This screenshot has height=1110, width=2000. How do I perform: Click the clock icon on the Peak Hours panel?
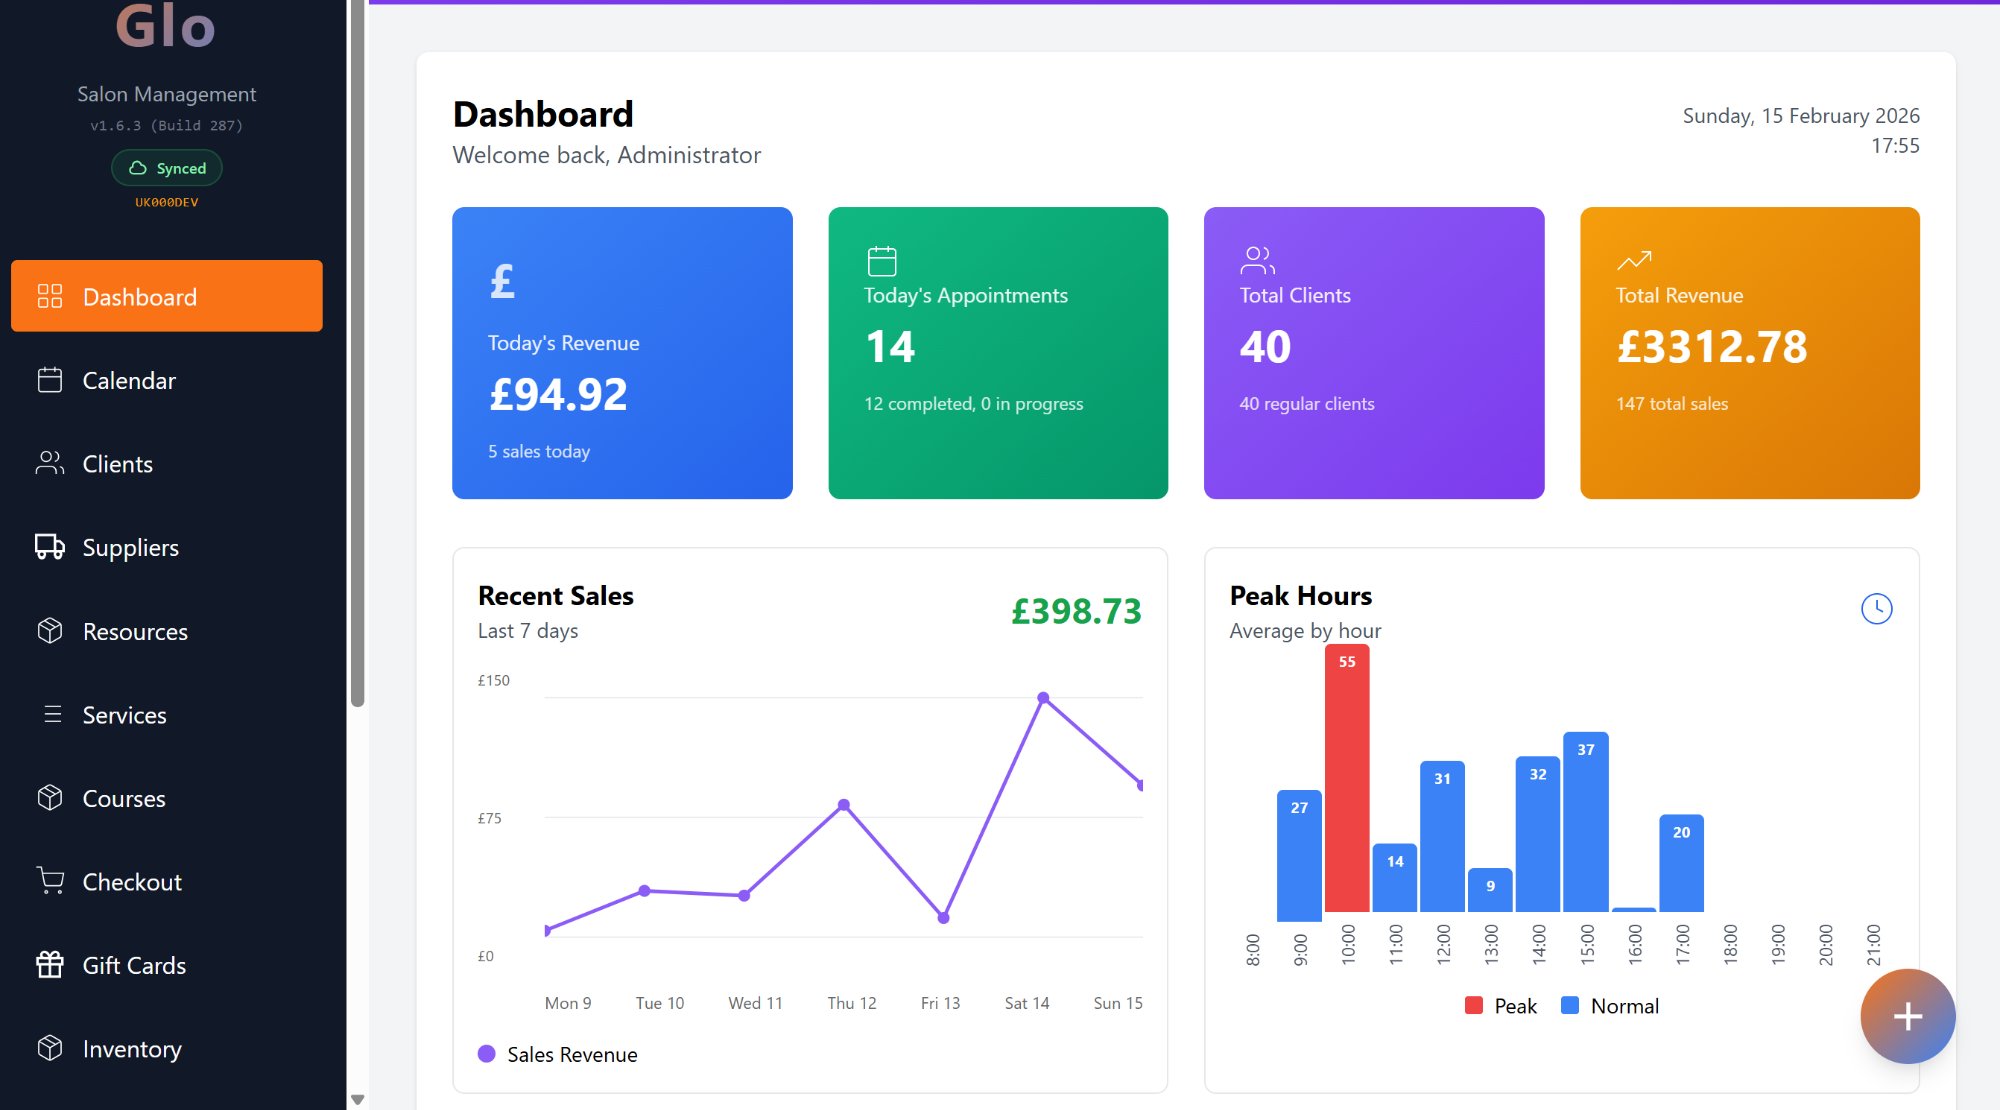1878,607
